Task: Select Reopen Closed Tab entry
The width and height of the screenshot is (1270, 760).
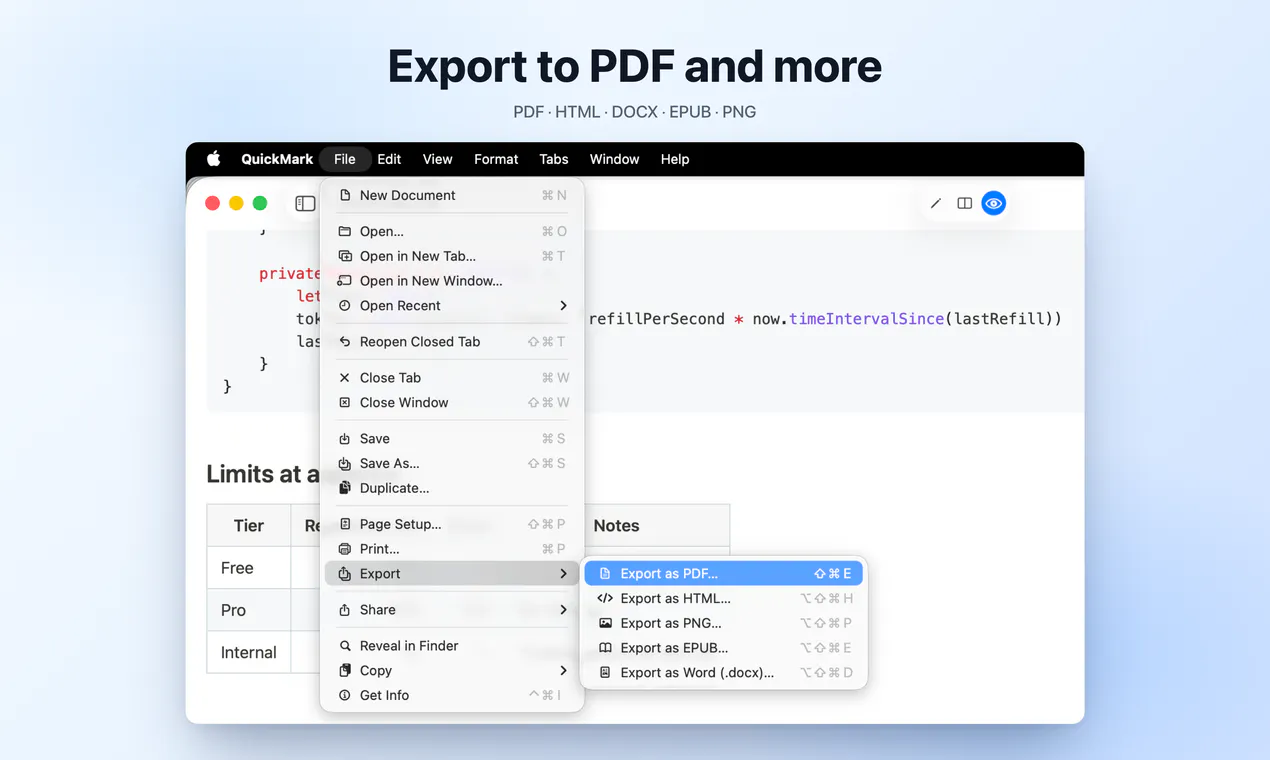Action: pyautogui.click(x=452, y=342)
